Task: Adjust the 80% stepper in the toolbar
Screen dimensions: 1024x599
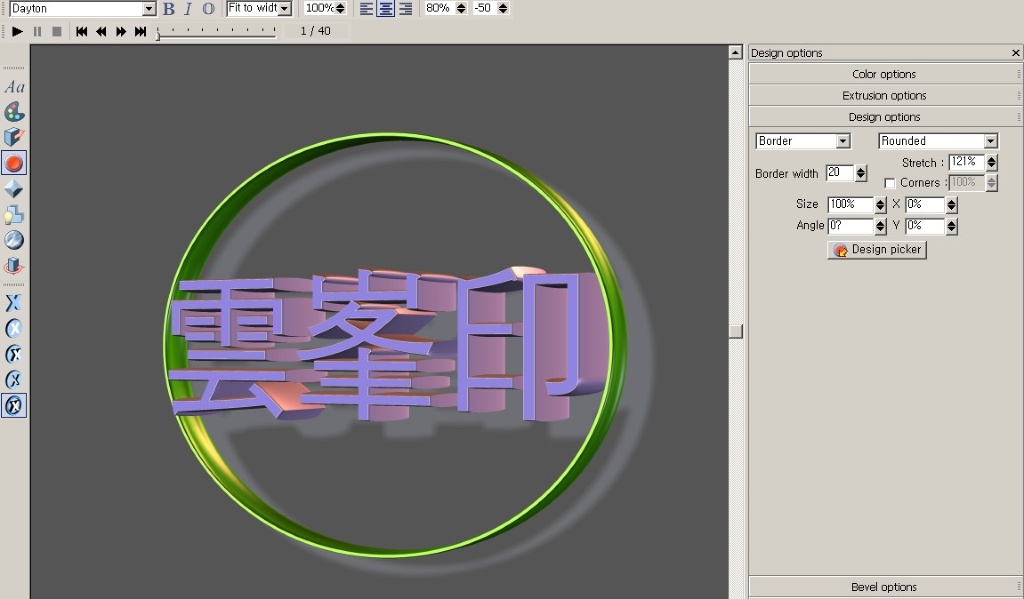Action: [x=461, y=8]
